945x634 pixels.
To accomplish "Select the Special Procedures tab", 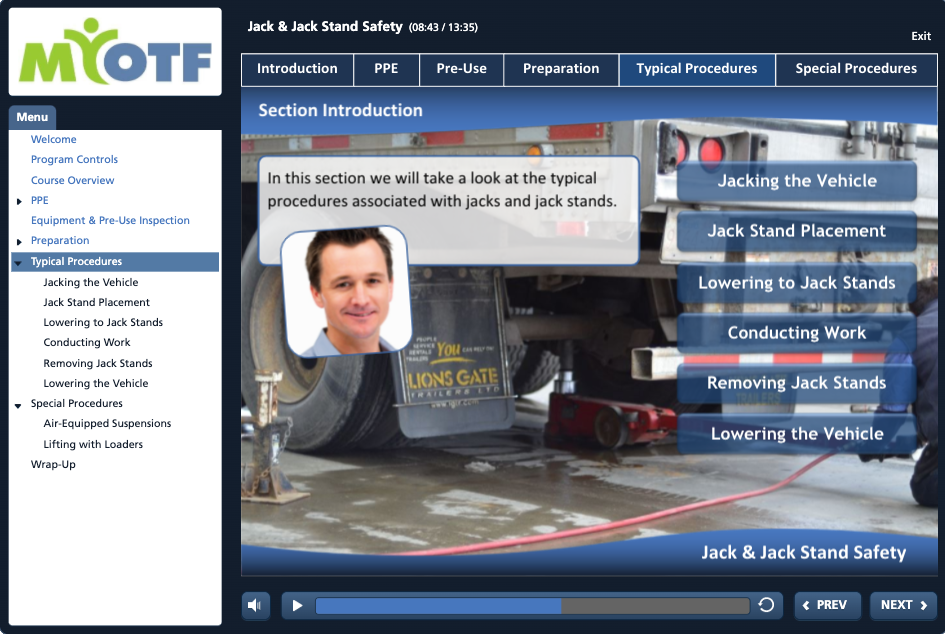I will click(856, 69).
